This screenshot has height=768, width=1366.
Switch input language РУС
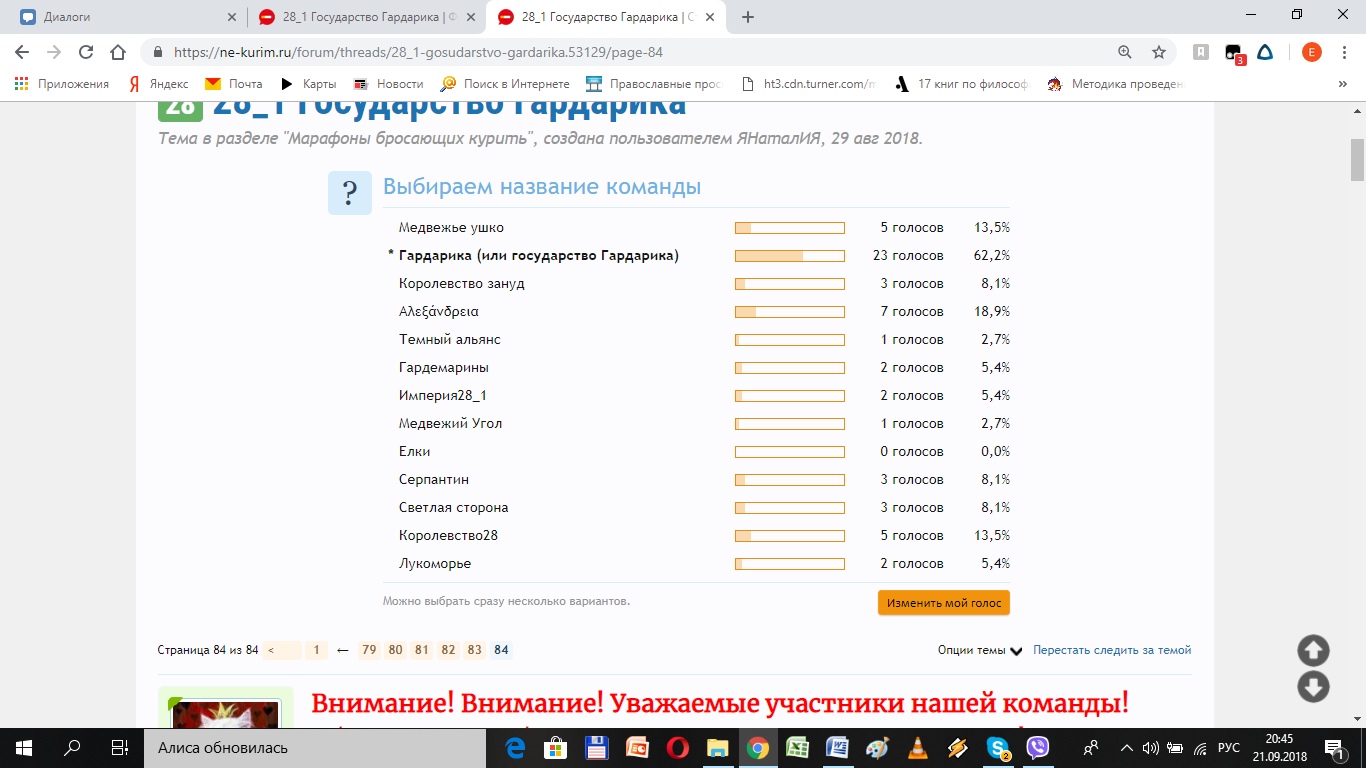pos(1229,748)
